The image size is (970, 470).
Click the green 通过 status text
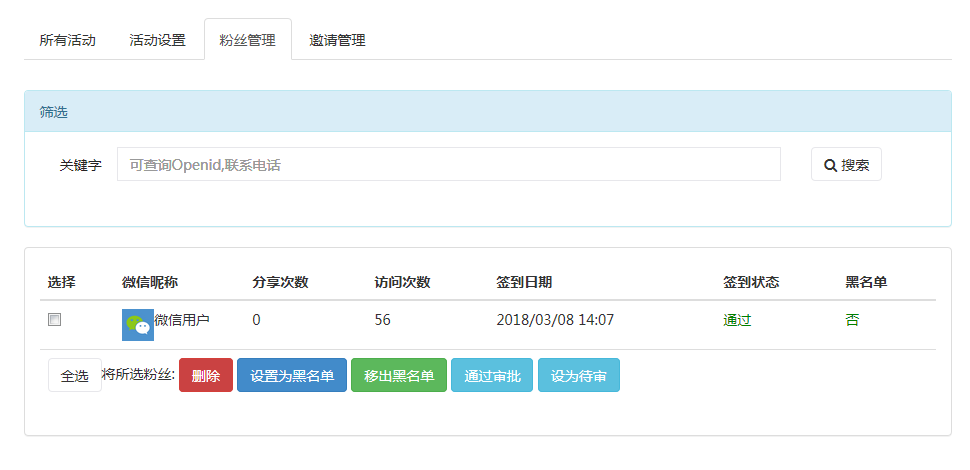tap(737, 320)
